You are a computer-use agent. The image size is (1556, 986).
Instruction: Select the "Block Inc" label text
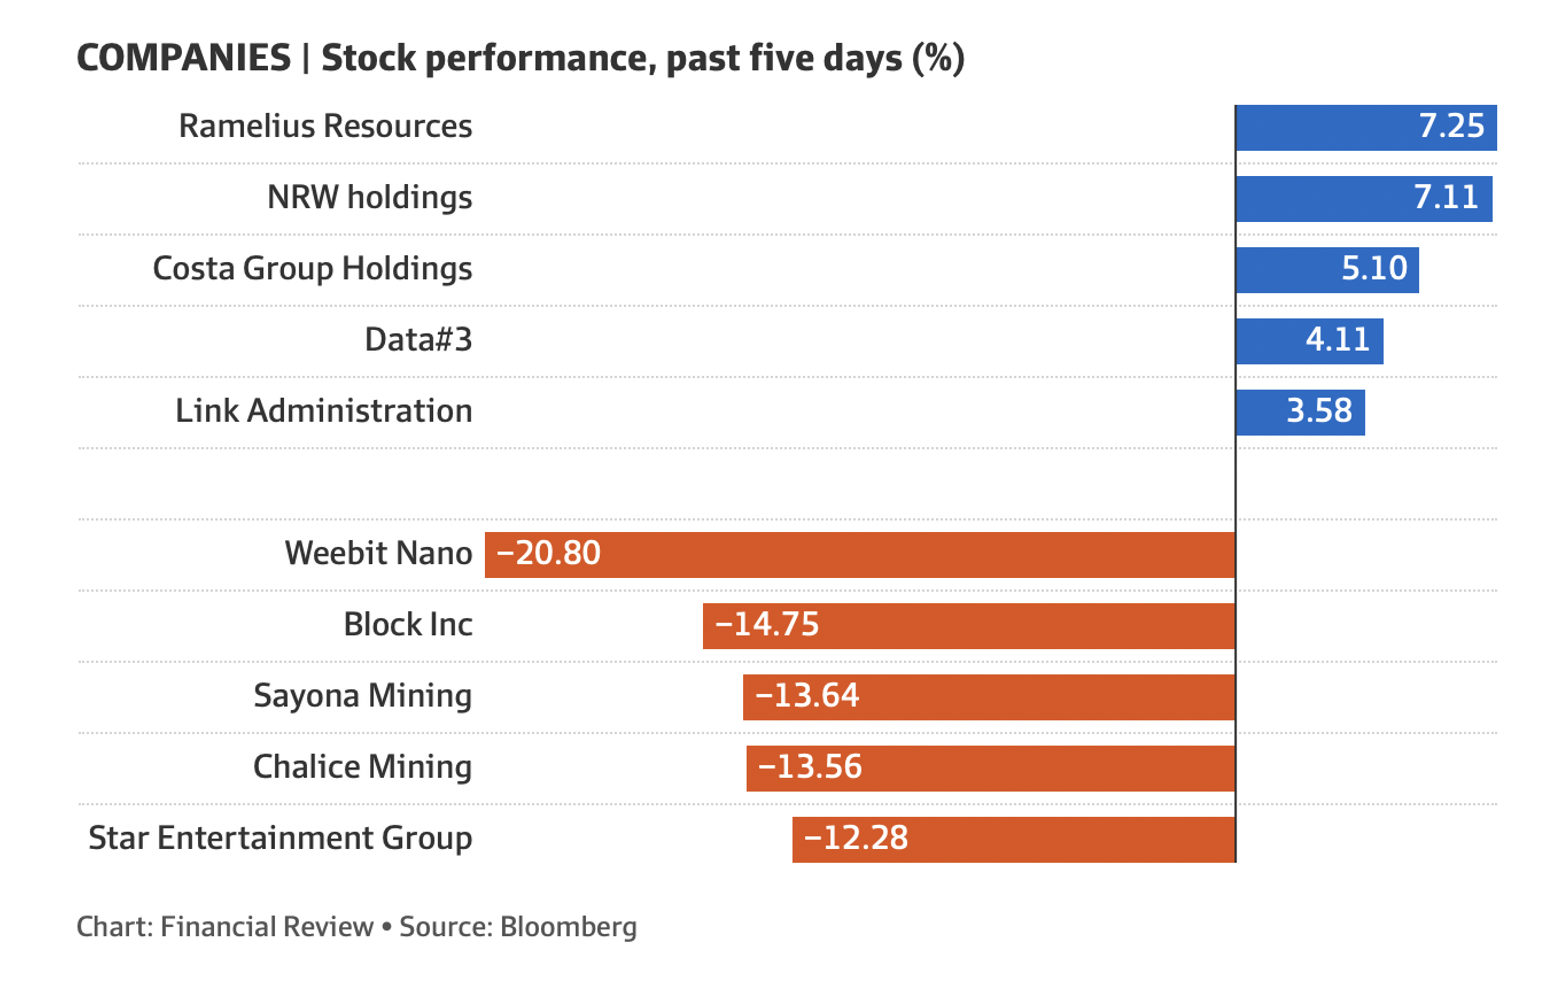click(x=408, y=625)
